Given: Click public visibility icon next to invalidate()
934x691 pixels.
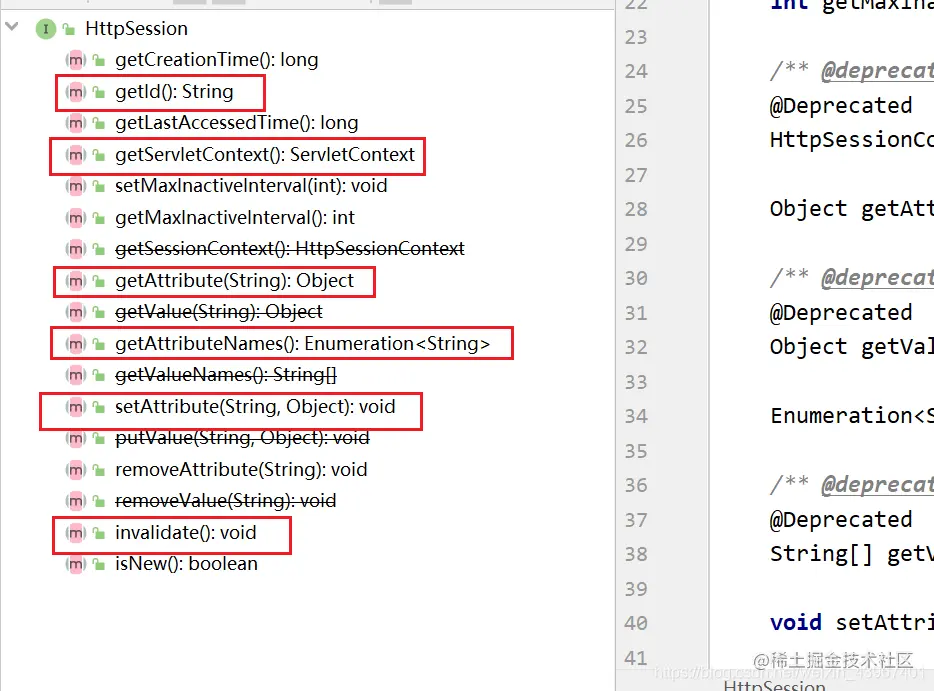Looking at the screenshot, I should 99,533.
